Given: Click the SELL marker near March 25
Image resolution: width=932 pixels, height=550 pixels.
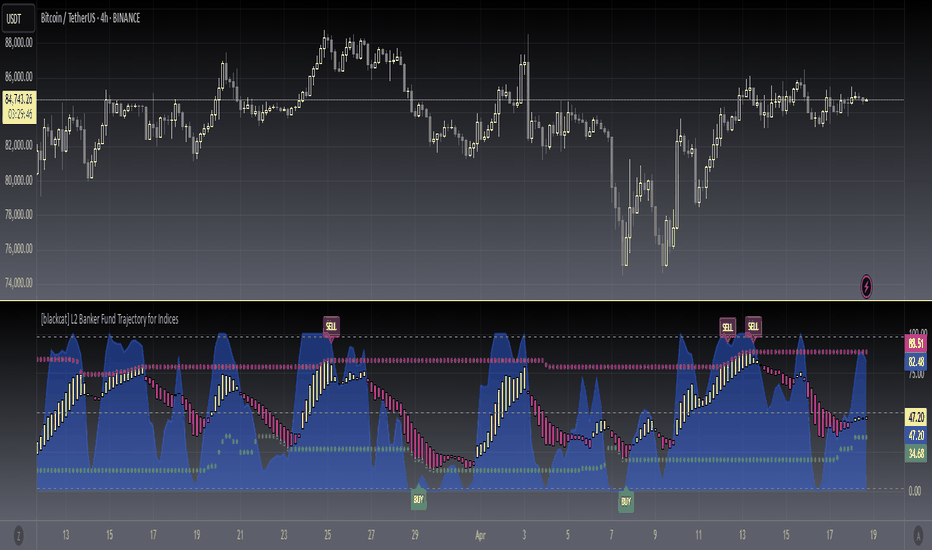Looking at the screenshot, I should 331,326.
